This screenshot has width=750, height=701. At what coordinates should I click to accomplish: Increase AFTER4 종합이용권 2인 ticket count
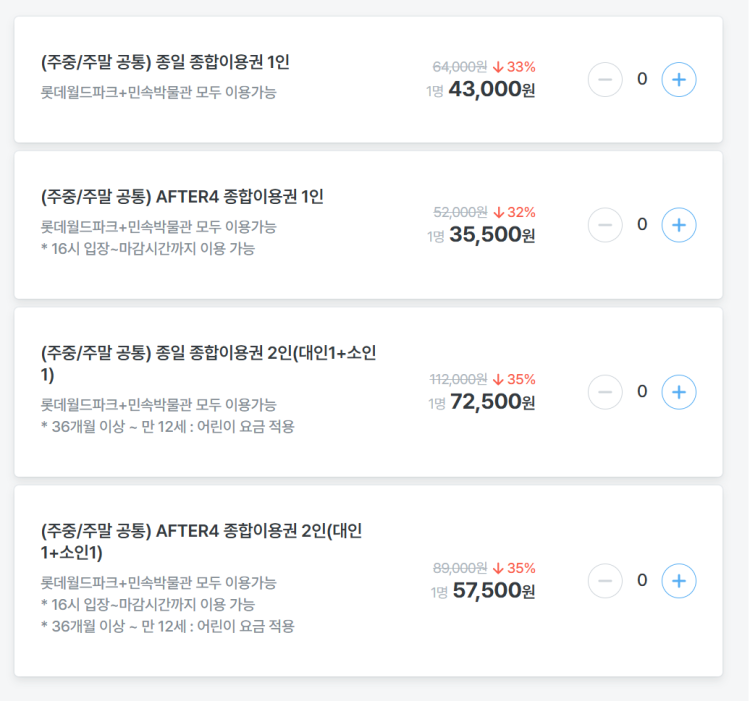pos(679,580)
